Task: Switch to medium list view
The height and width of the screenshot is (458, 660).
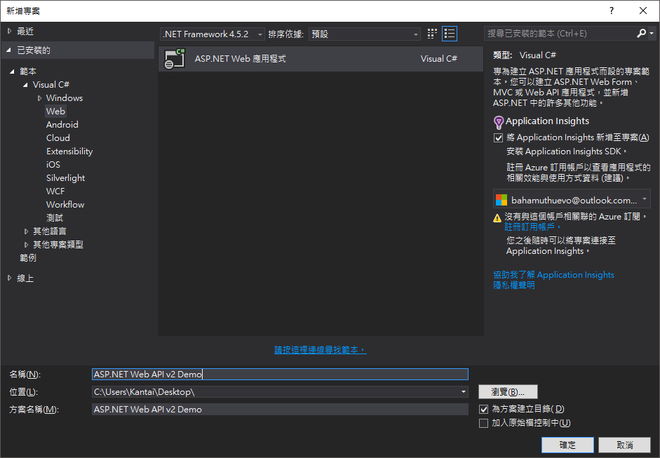Action: (x=450, y=34)
